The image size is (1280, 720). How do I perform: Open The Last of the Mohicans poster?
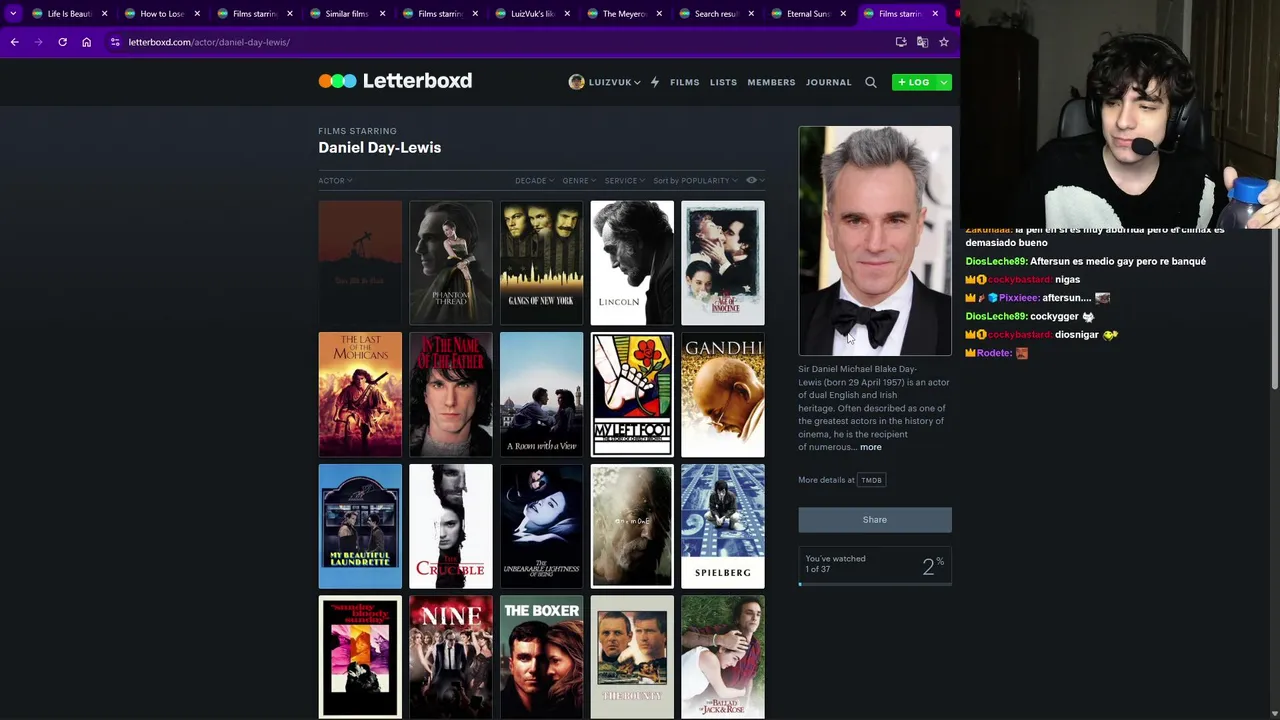[360, 395]
